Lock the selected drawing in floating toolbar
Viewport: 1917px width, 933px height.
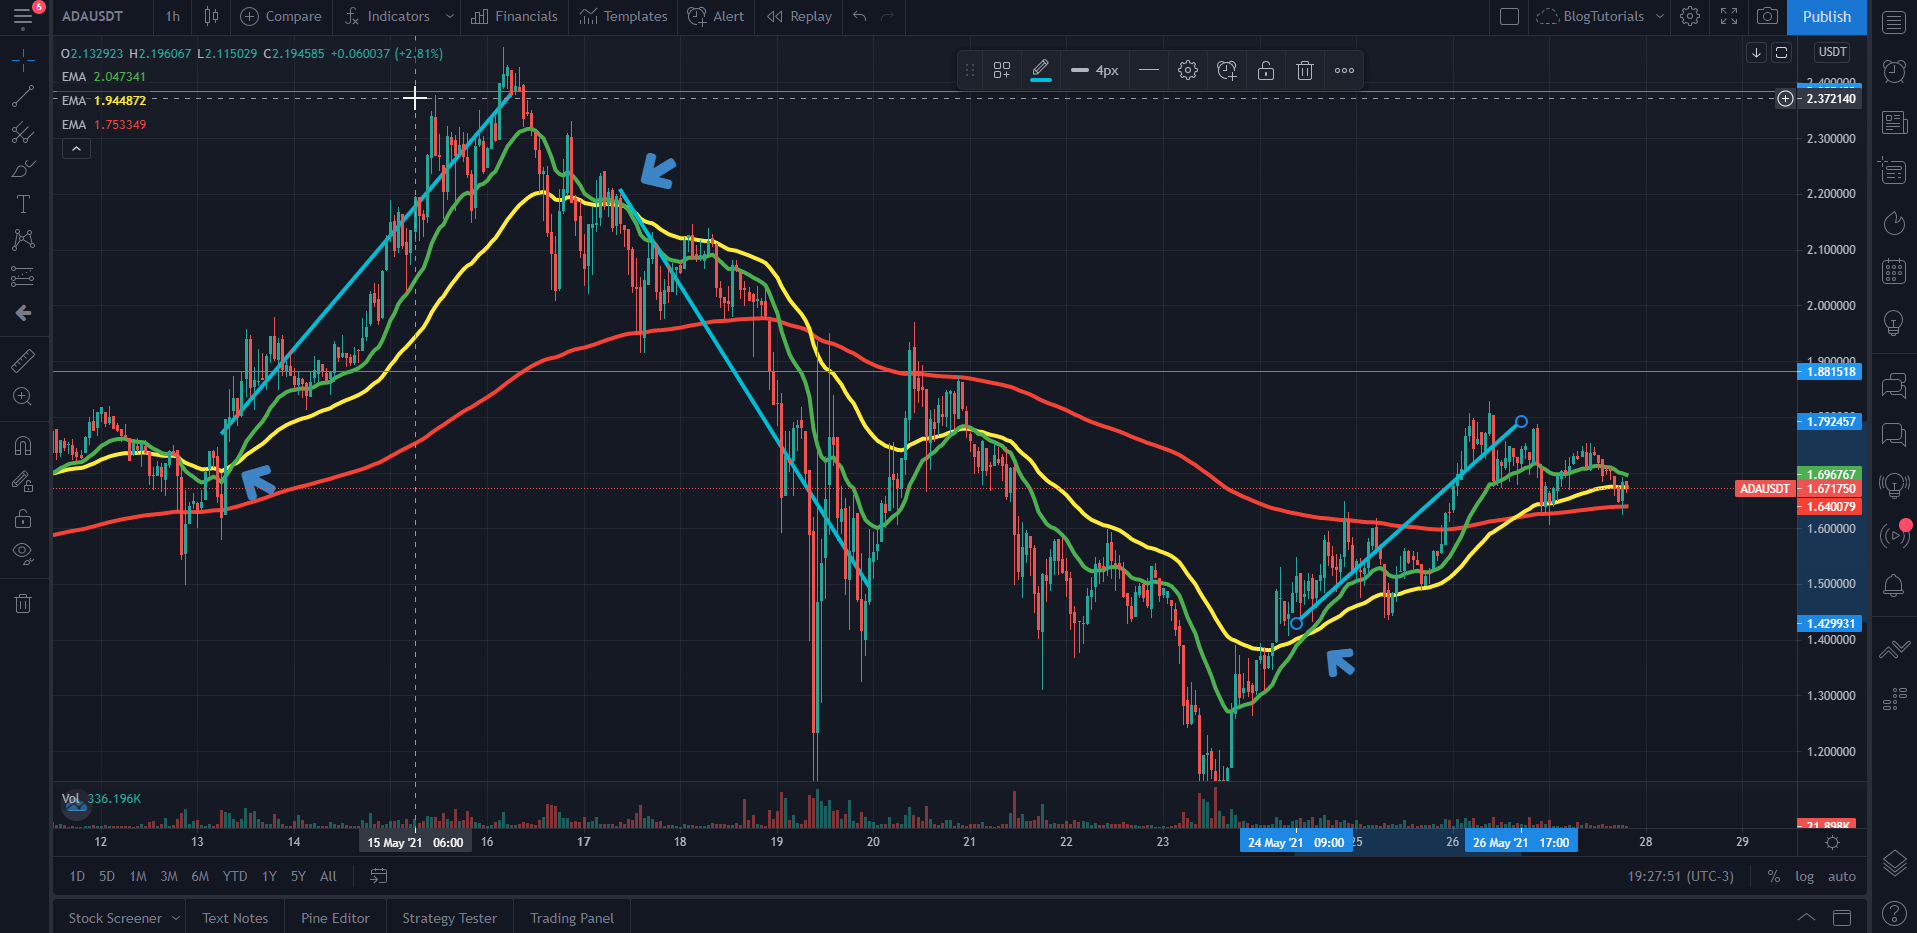pos(1266,70)
